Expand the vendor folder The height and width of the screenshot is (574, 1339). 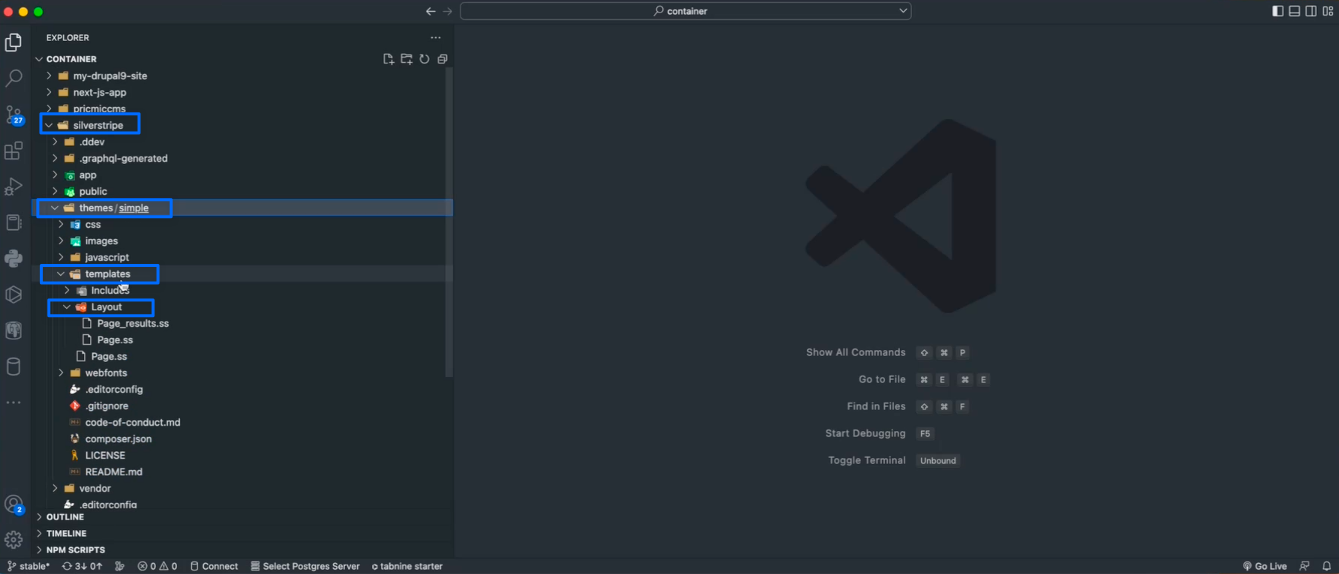click(55, 488)
